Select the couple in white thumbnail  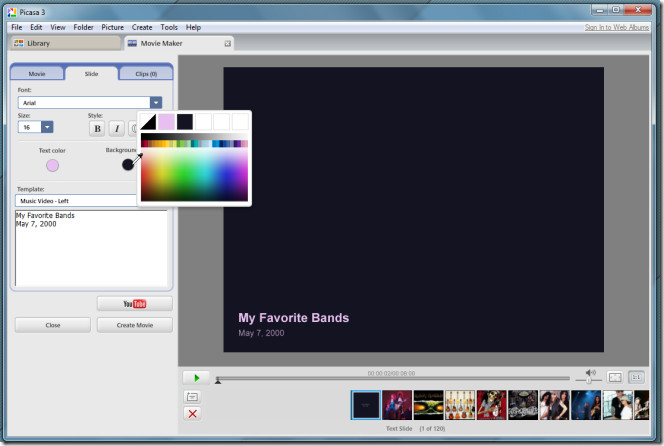(617, 405)
